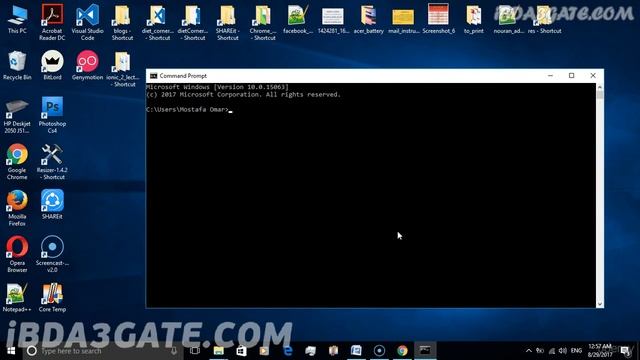640x360 pixels.
Task: Select the 1424281_16... file icon
Action: tap(333, 19)
